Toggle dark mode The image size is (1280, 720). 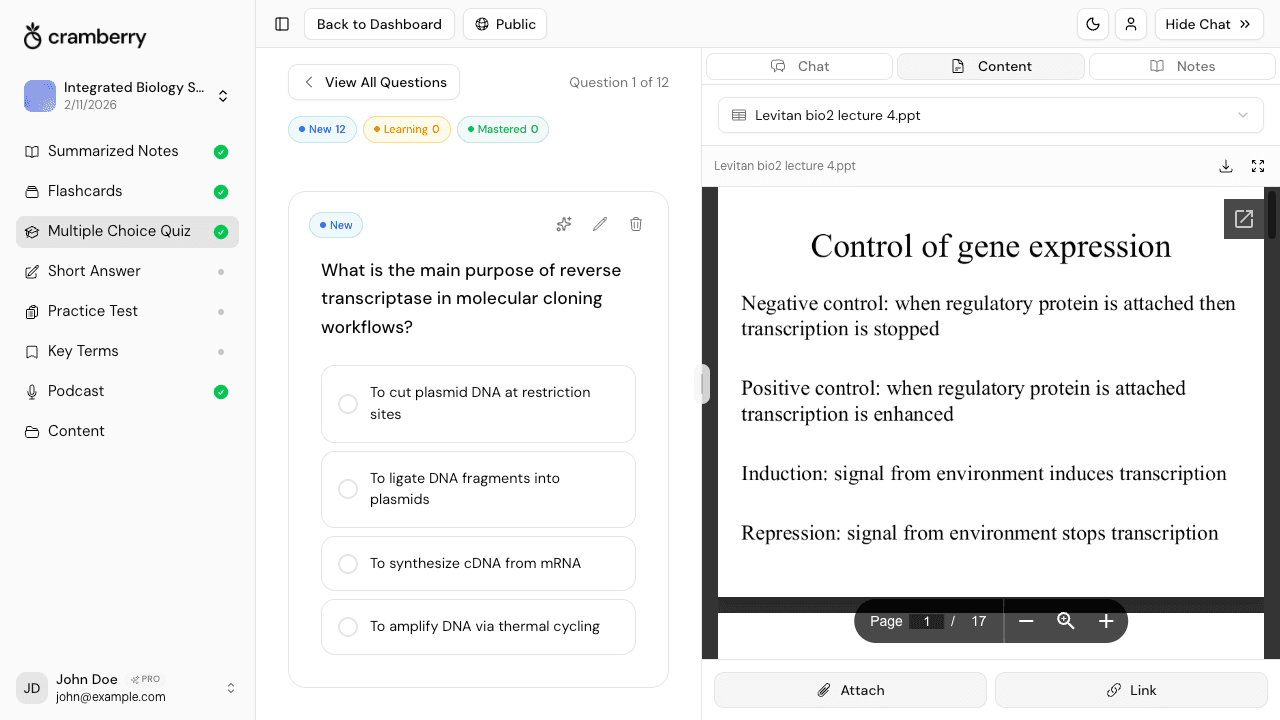pos(1093,24)
